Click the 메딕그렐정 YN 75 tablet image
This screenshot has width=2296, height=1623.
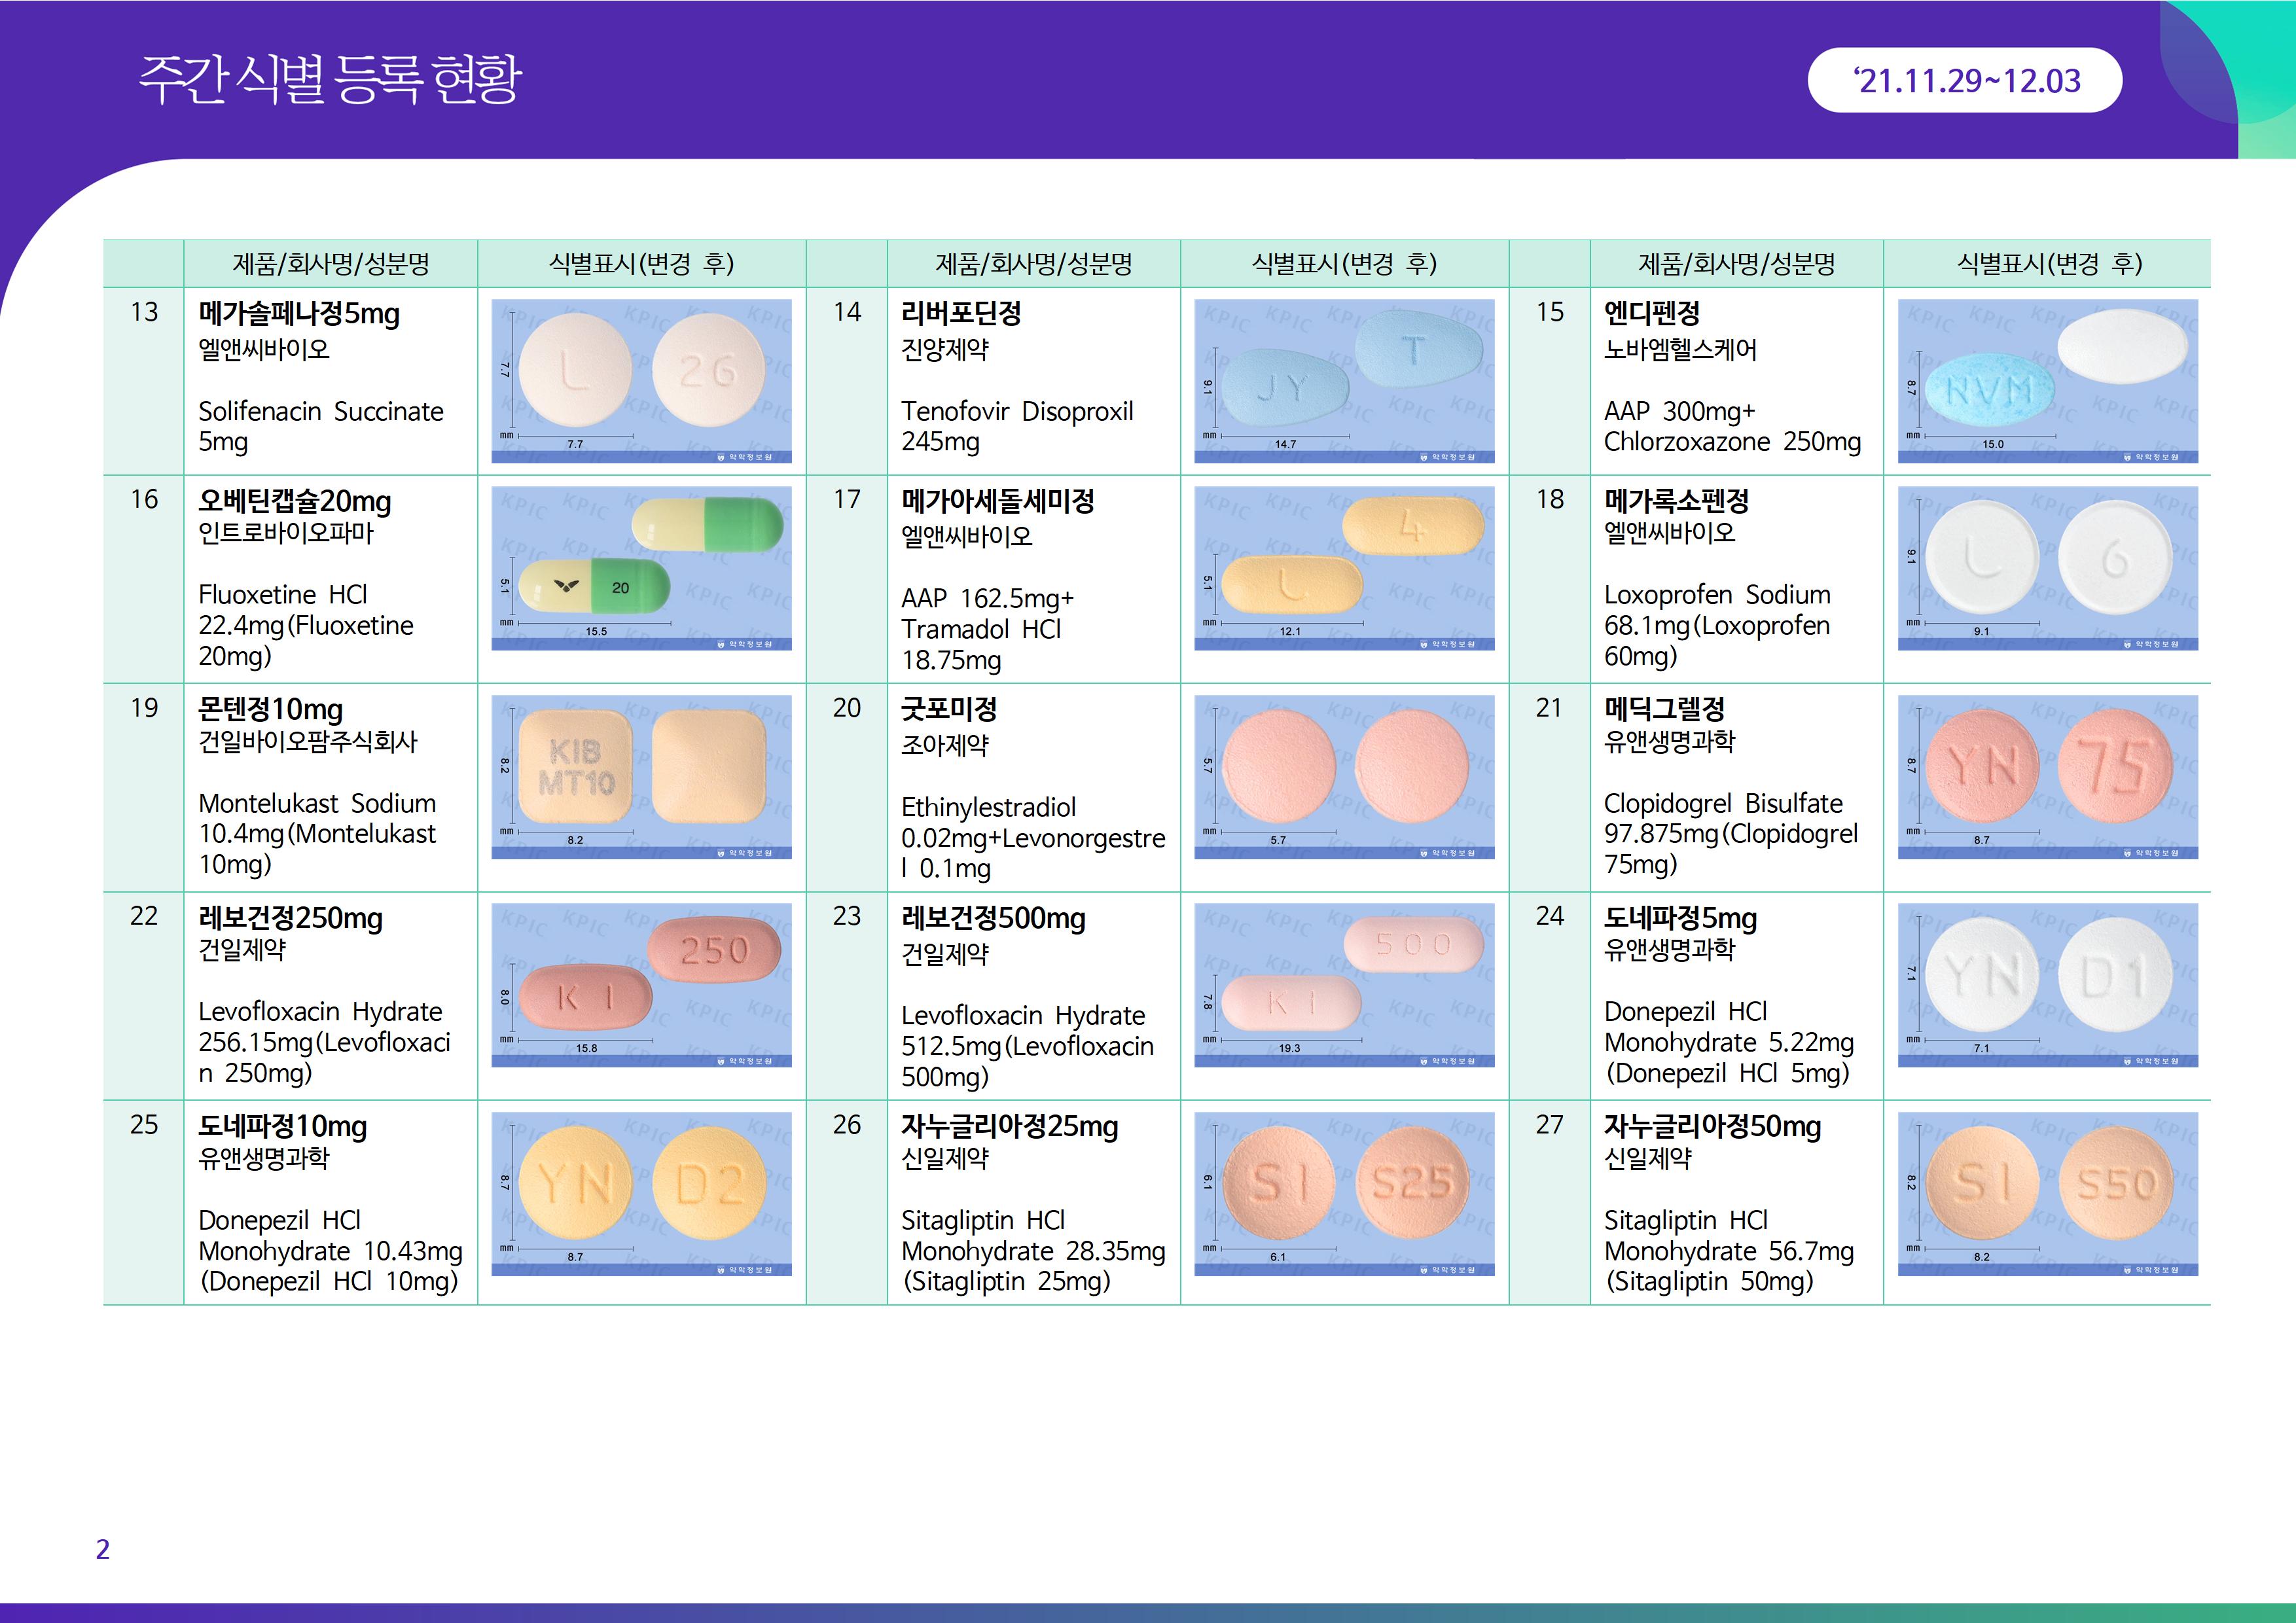2047,776
